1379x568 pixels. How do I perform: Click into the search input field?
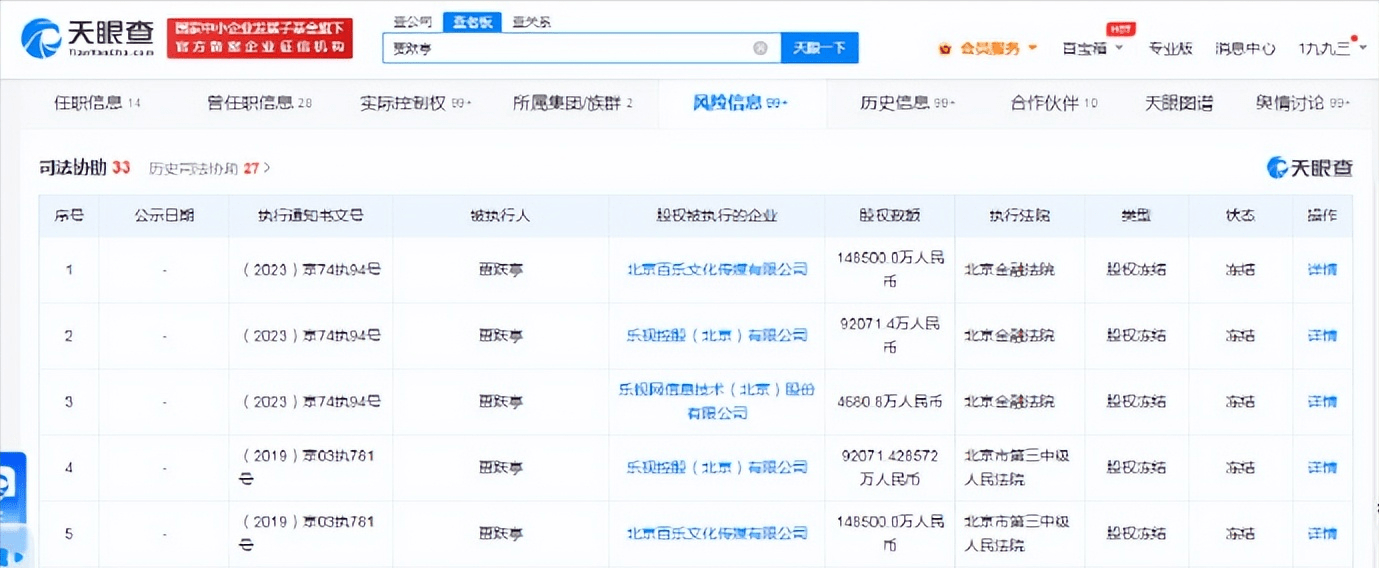click(x=565, y=48)
